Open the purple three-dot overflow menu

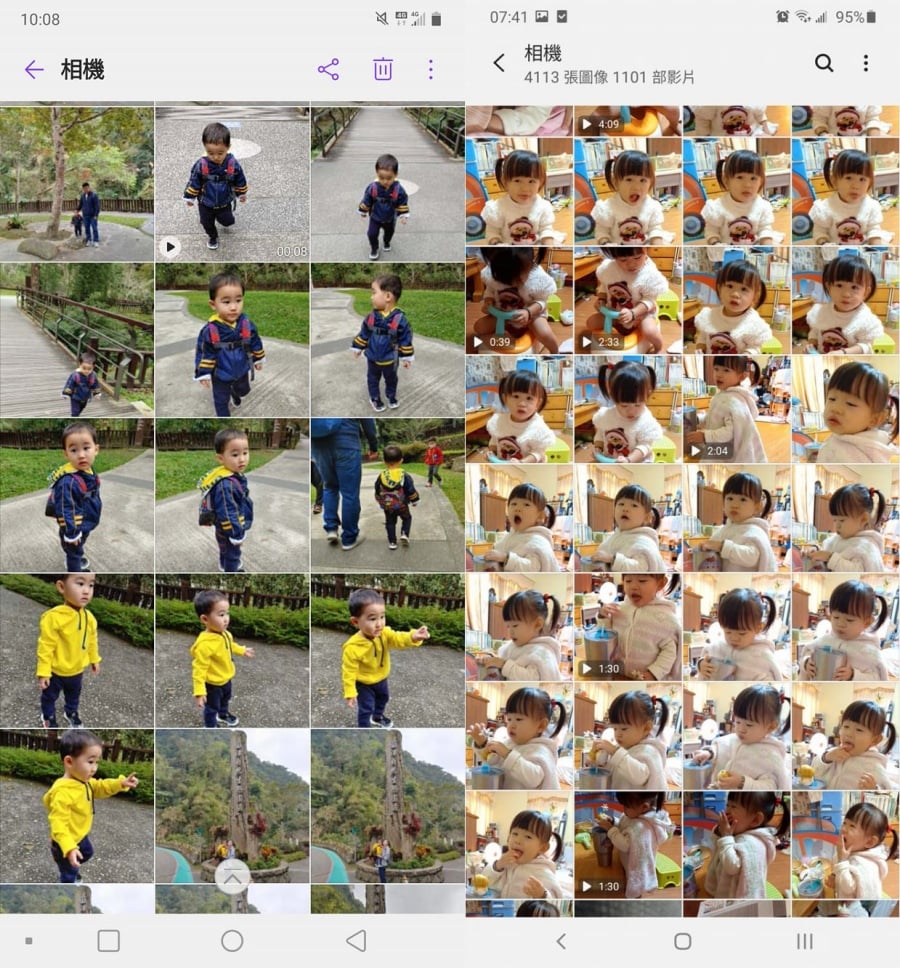431,69
